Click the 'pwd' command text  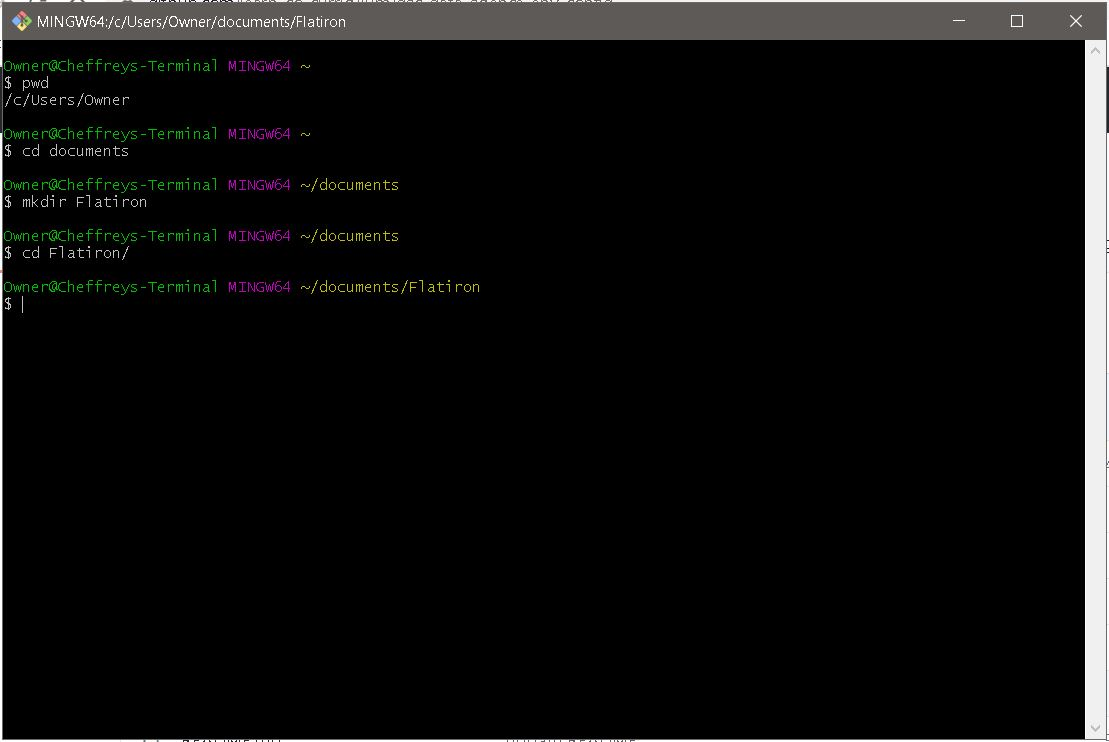(x=35, y=83)
